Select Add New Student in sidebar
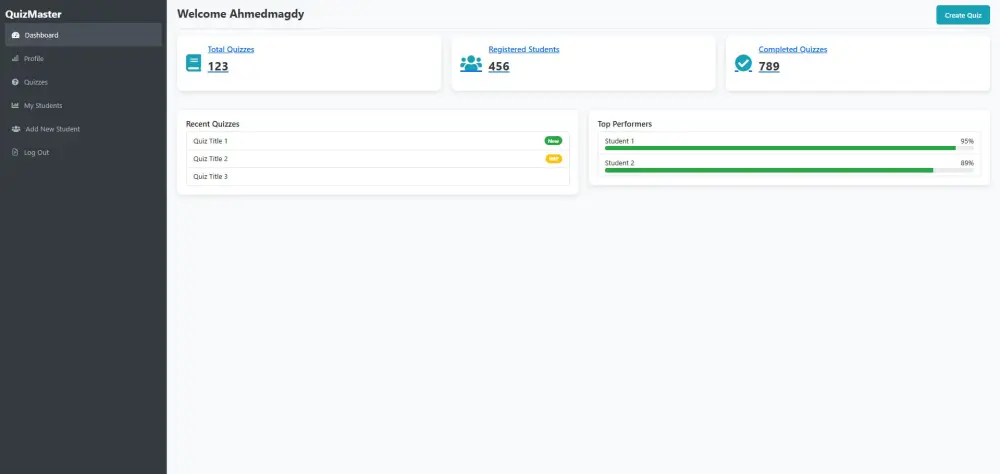The width and height of the screenshot is (1000, 474). click(x=83, y=129)
